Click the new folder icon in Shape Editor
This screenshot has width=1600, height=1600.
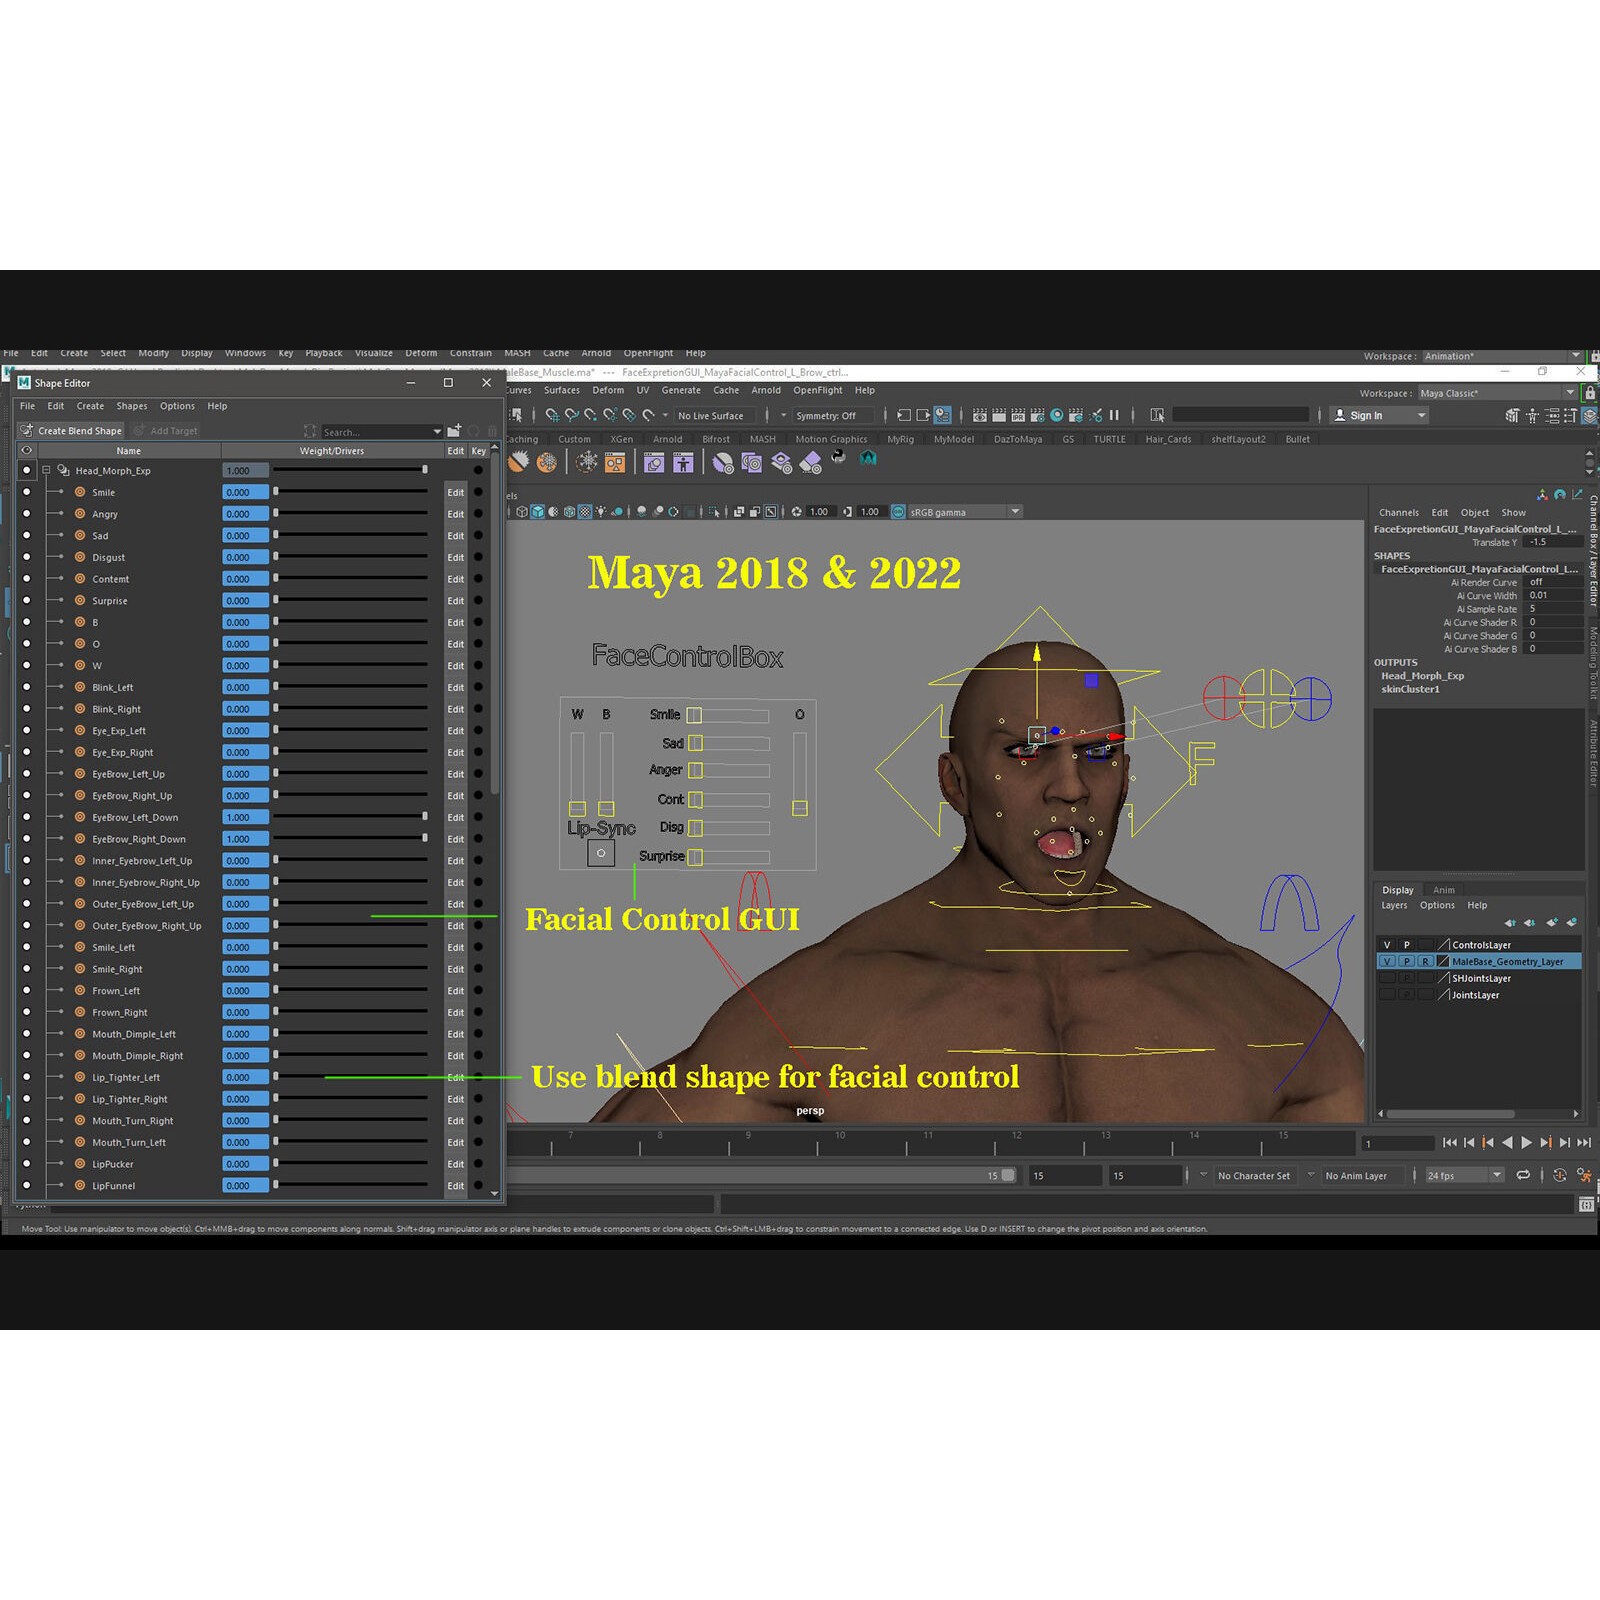pyautogui.click(x=454, y=431)
